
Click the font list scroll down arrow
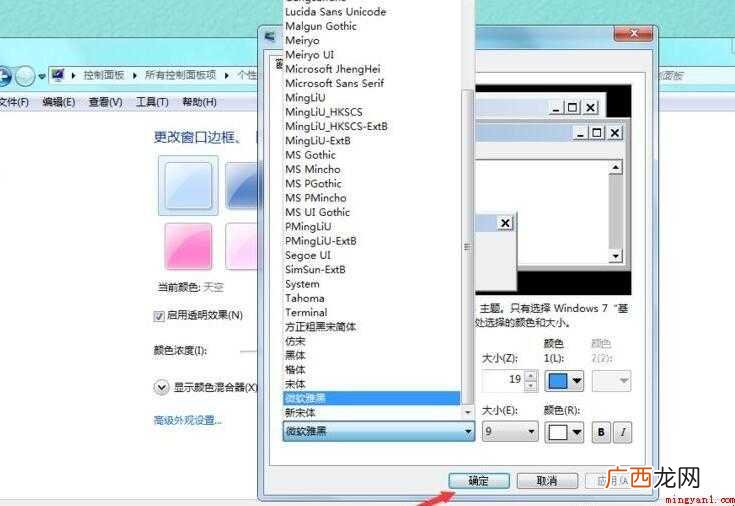point(468,413)
